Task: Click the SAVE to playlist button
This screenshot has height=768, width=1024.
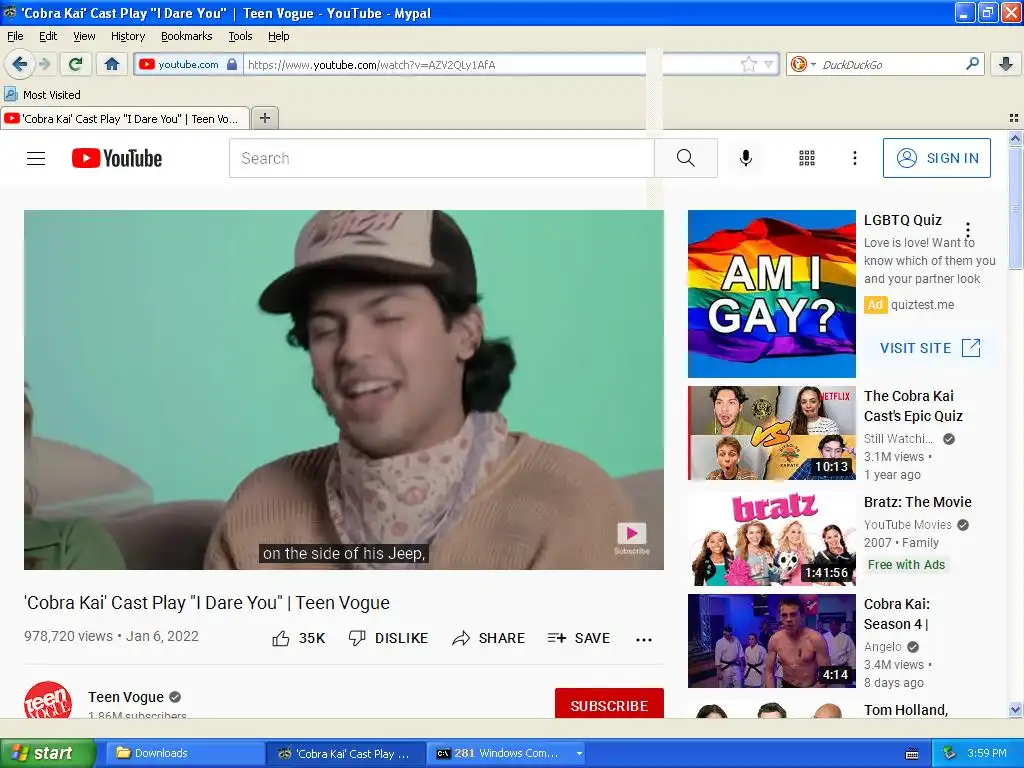Action: [x=579, y=638]
